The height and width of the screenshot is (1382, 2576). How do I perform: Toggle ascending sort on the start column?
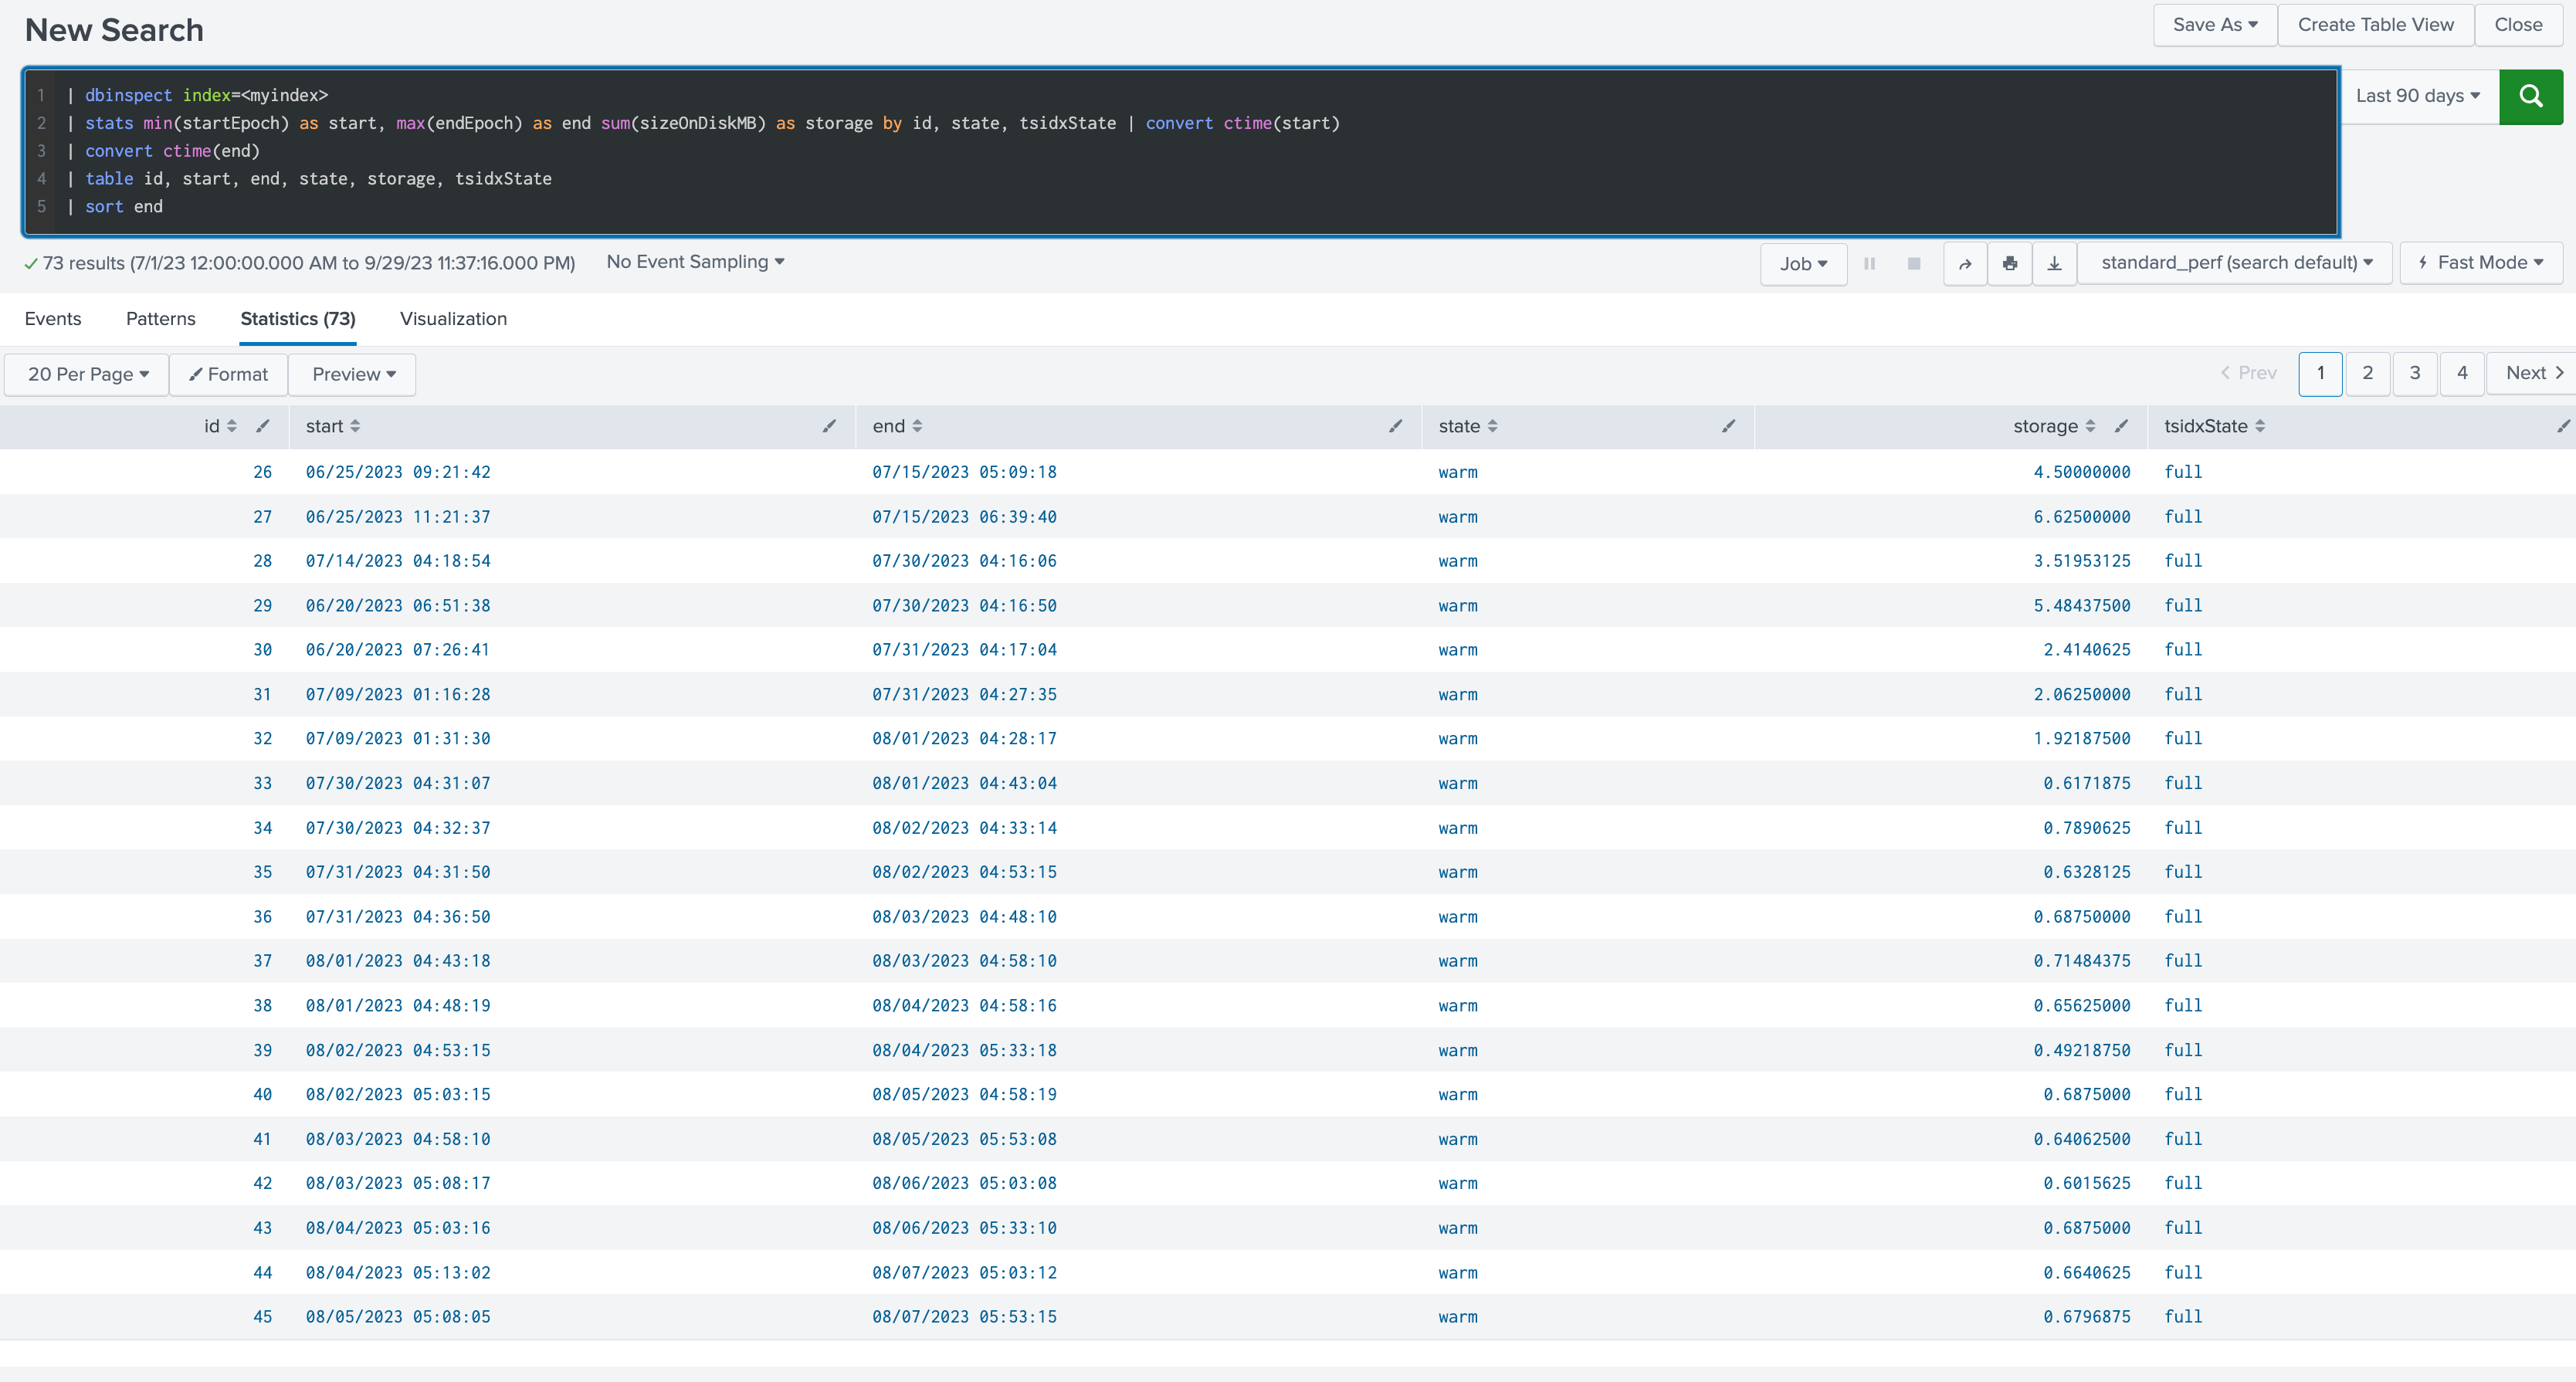coord(356,426)
